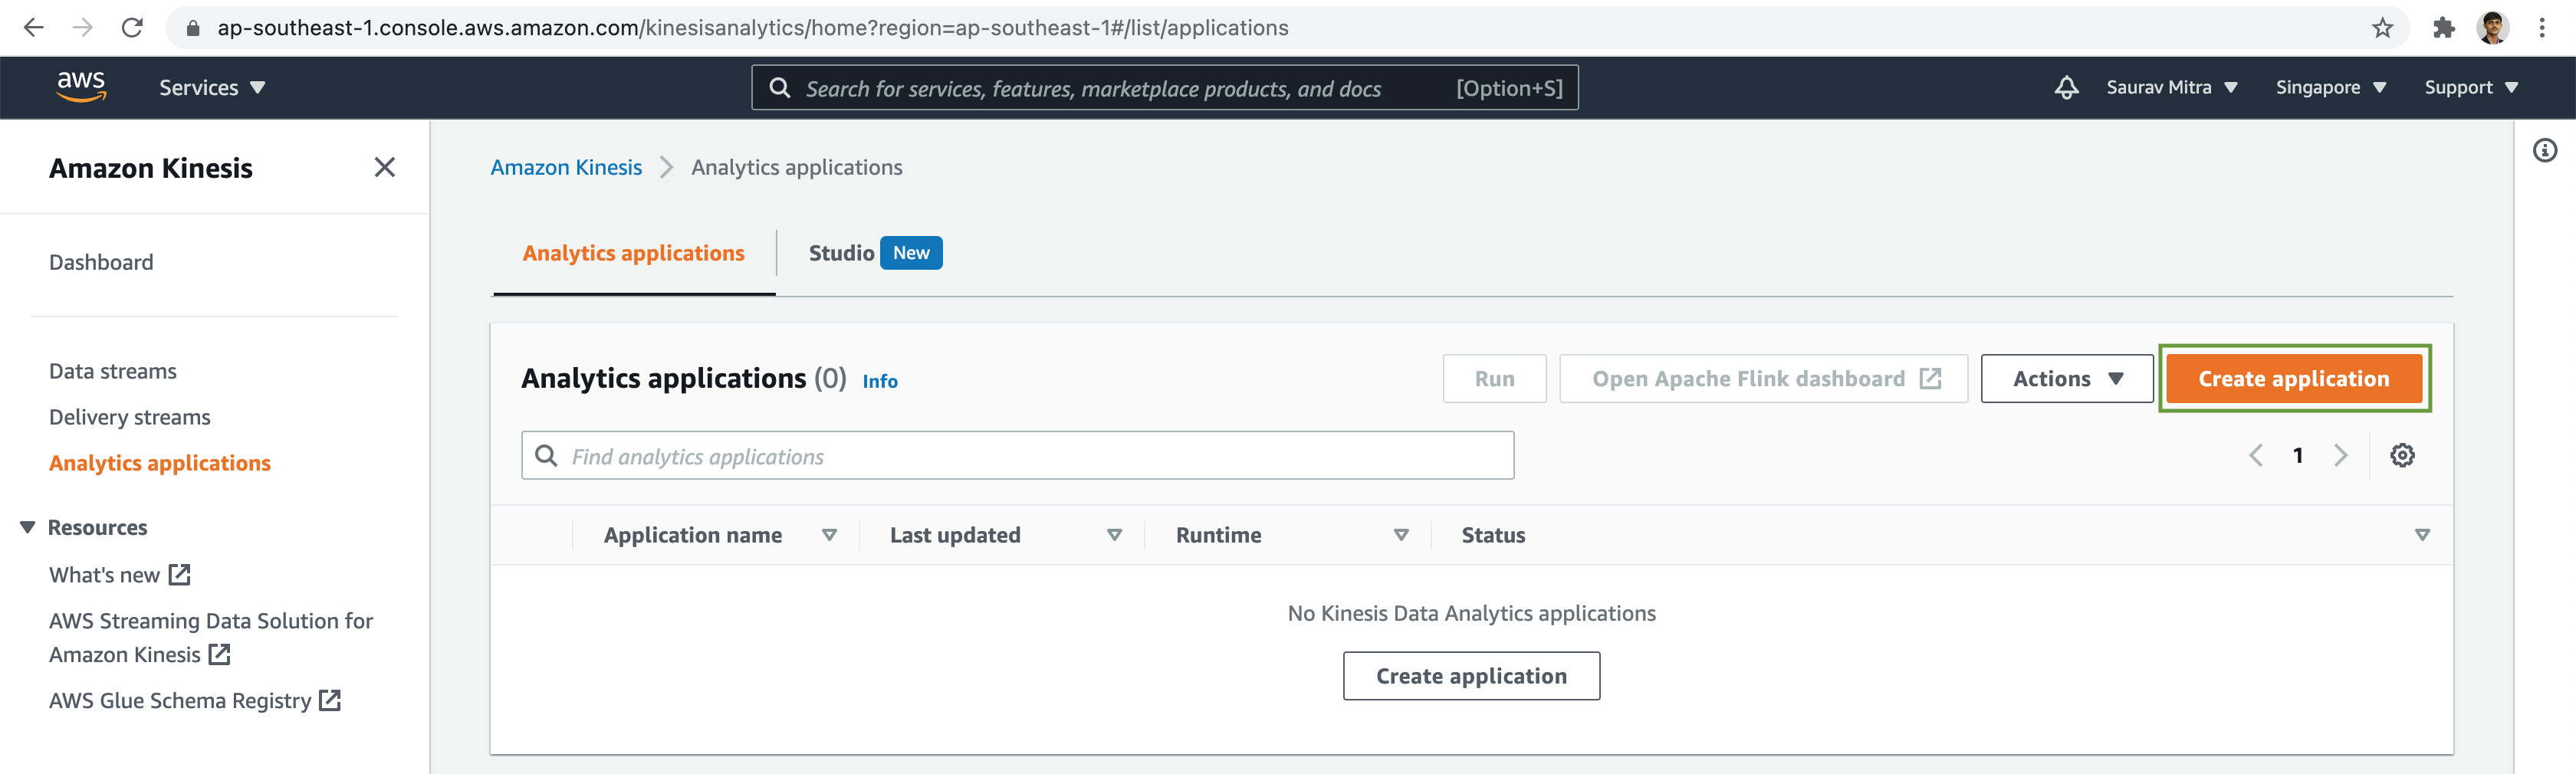Click the empty-state Create application button
The image size is (2576, 774).
click(x=1471, y=677)
